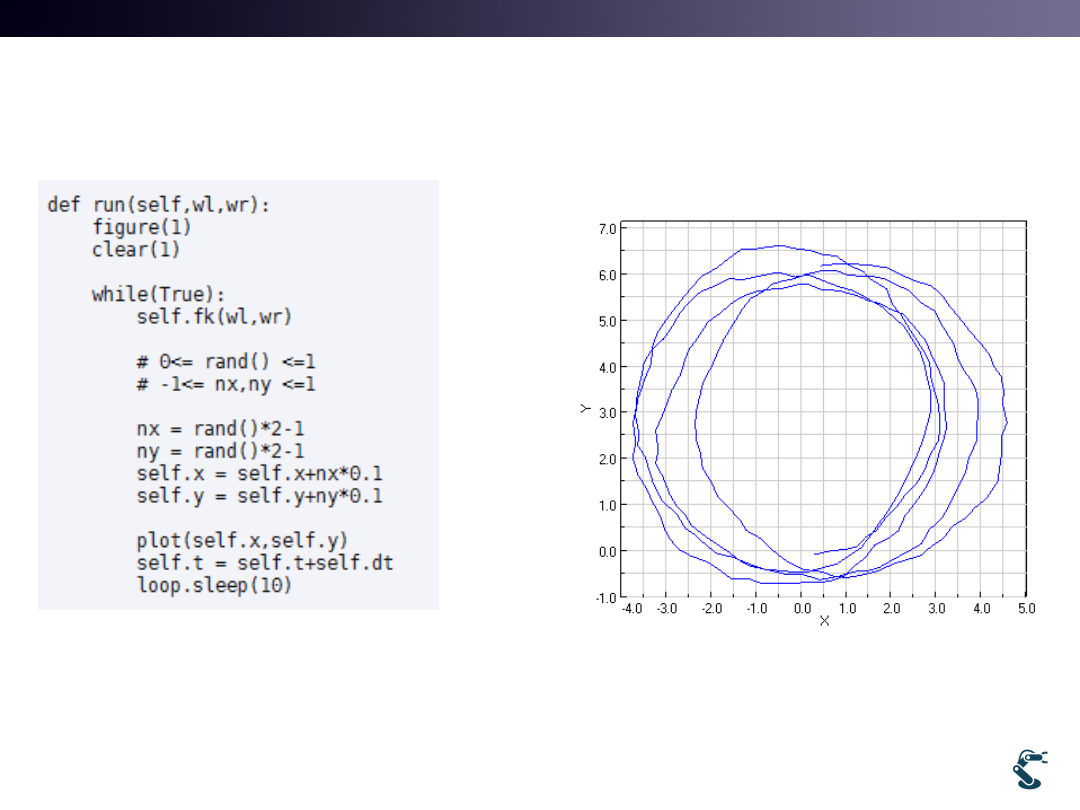The width and height of the screenshot is (1080, 810).
Task: Click the 'plot(self.x,self.y)' line
Action: [x=242, y=541]
